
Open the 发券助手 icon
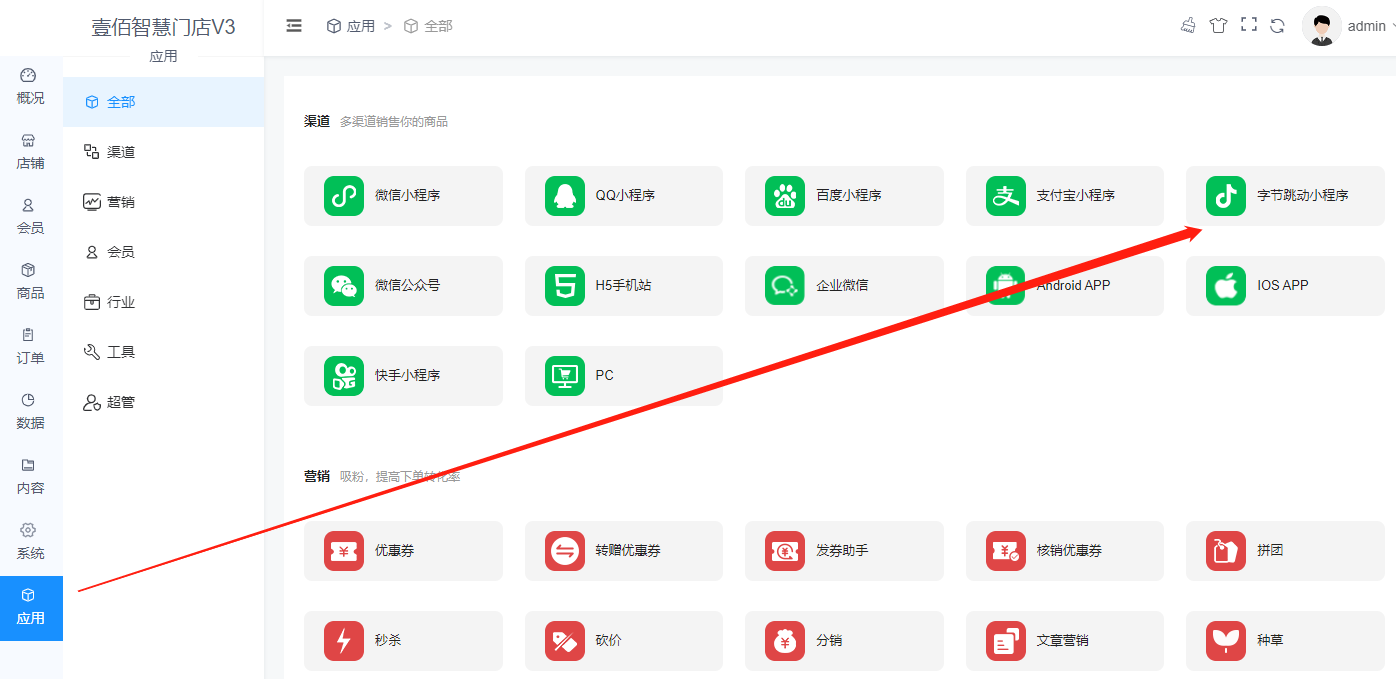tap(785, 551)
